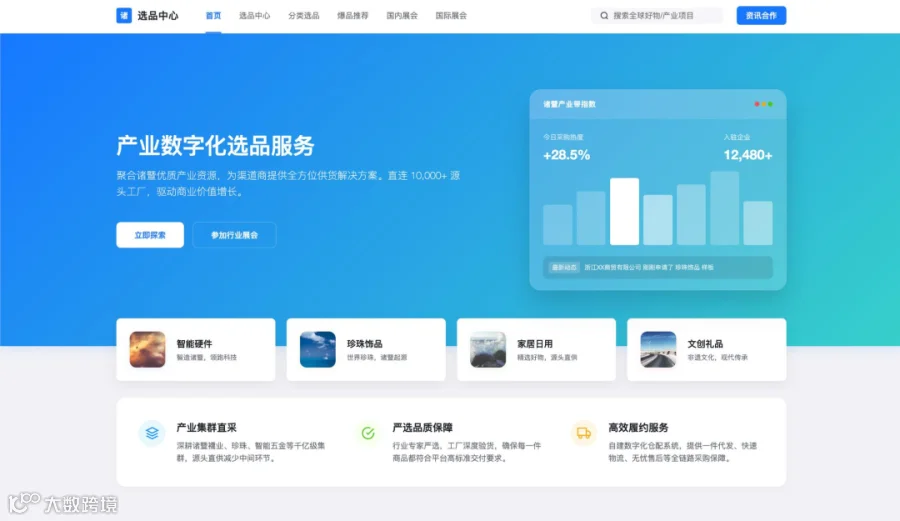Go to the 首页 nav tab

213,15
